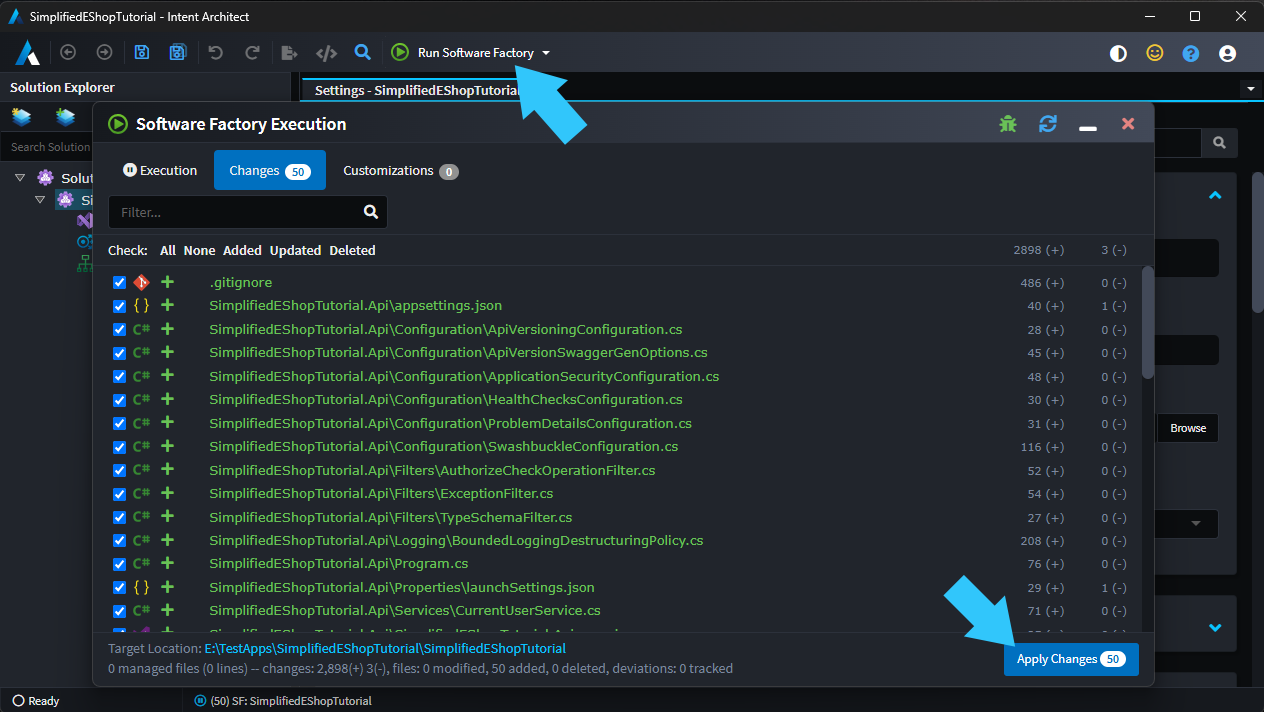
Task: Collapse the second-level application tree node
Action: point(40,199)
